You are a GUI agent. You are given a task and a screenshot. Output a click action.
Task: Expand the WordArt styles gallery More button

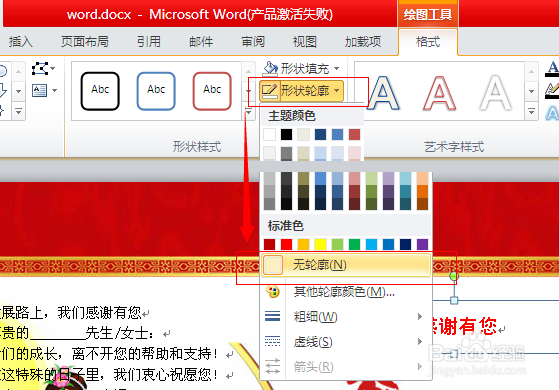[531, 112]
